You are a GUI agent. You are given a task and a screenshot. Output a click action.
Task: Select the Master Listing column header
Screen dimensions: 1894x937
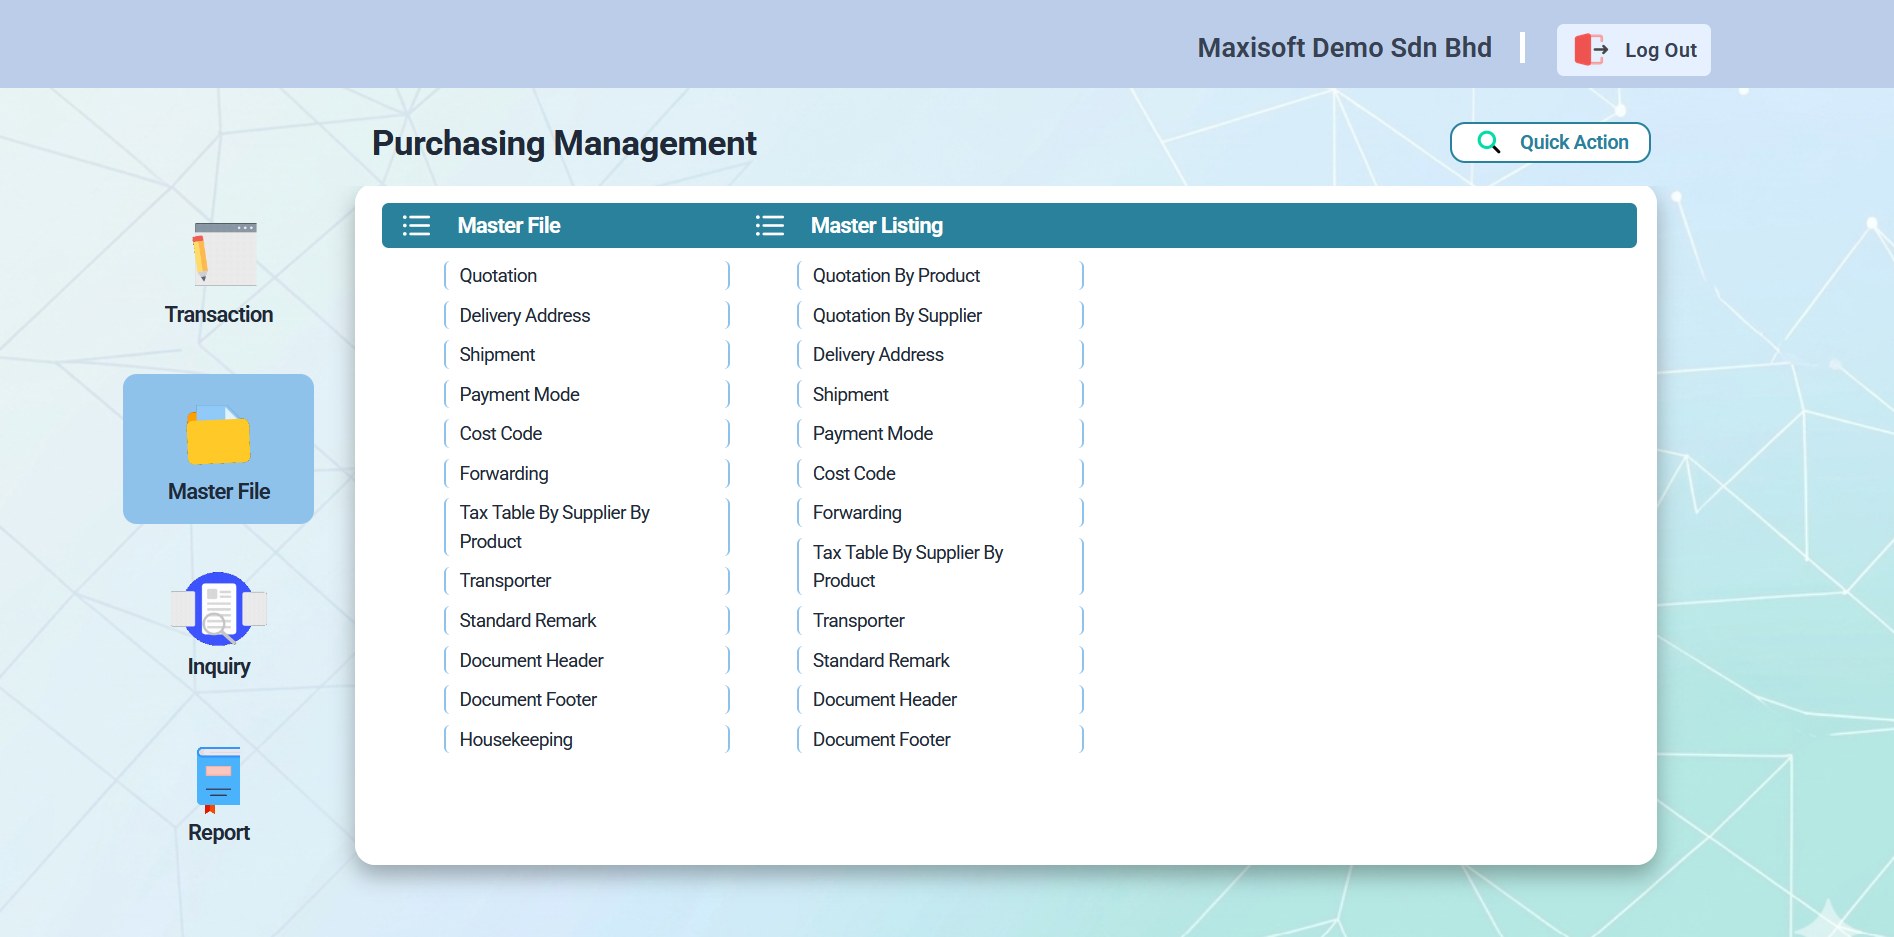pos(876,225)
